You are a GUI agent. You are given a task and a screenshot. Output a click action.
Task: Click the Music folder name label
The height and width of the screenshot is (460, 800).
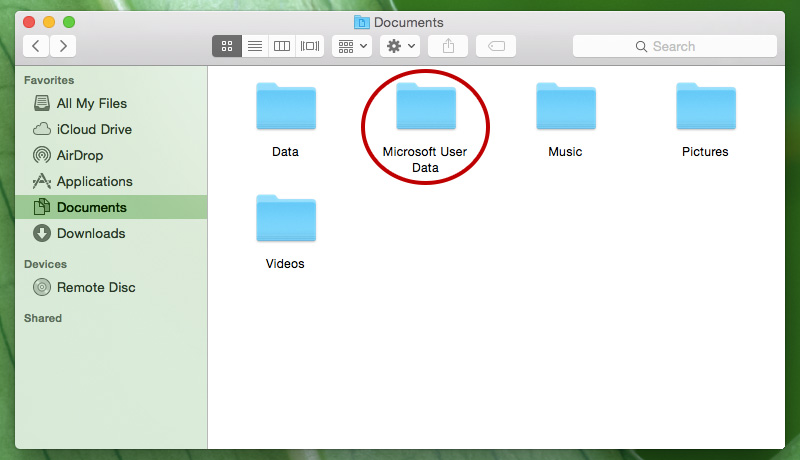(x=565, y=151)
